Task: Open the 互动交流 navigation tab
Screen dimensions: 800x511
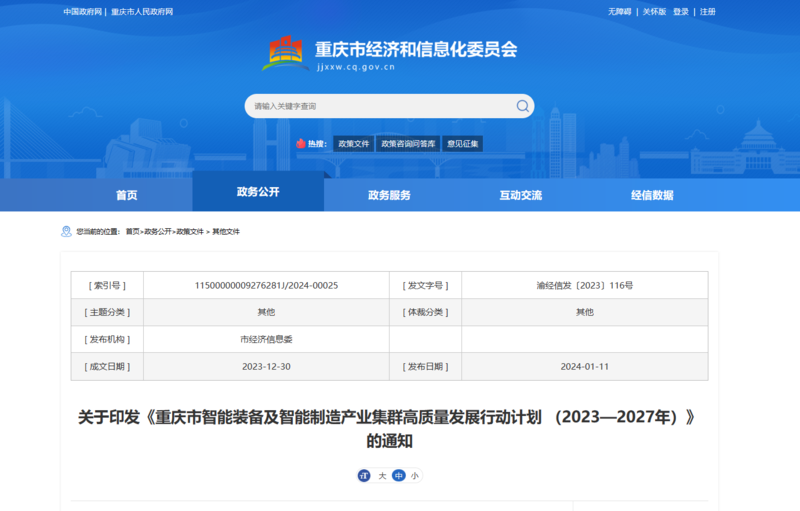Action: (x=520, y=195)
